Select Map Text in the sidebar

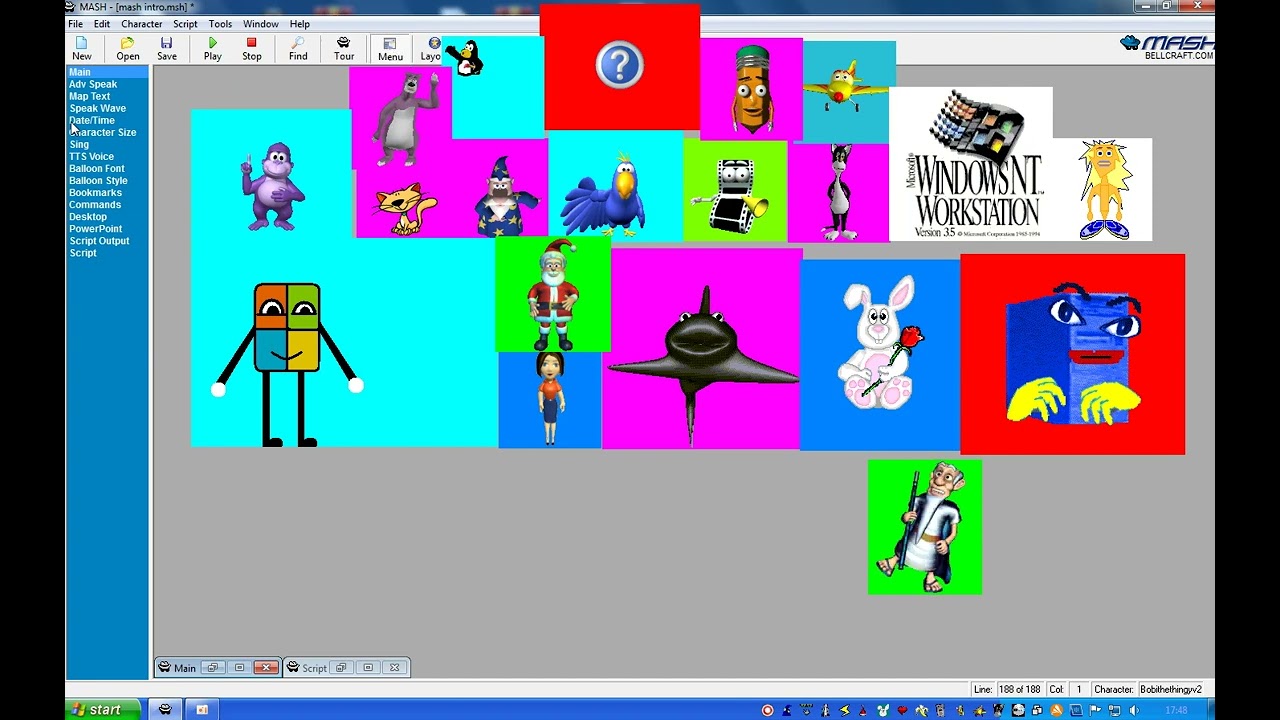coord(89,96)
